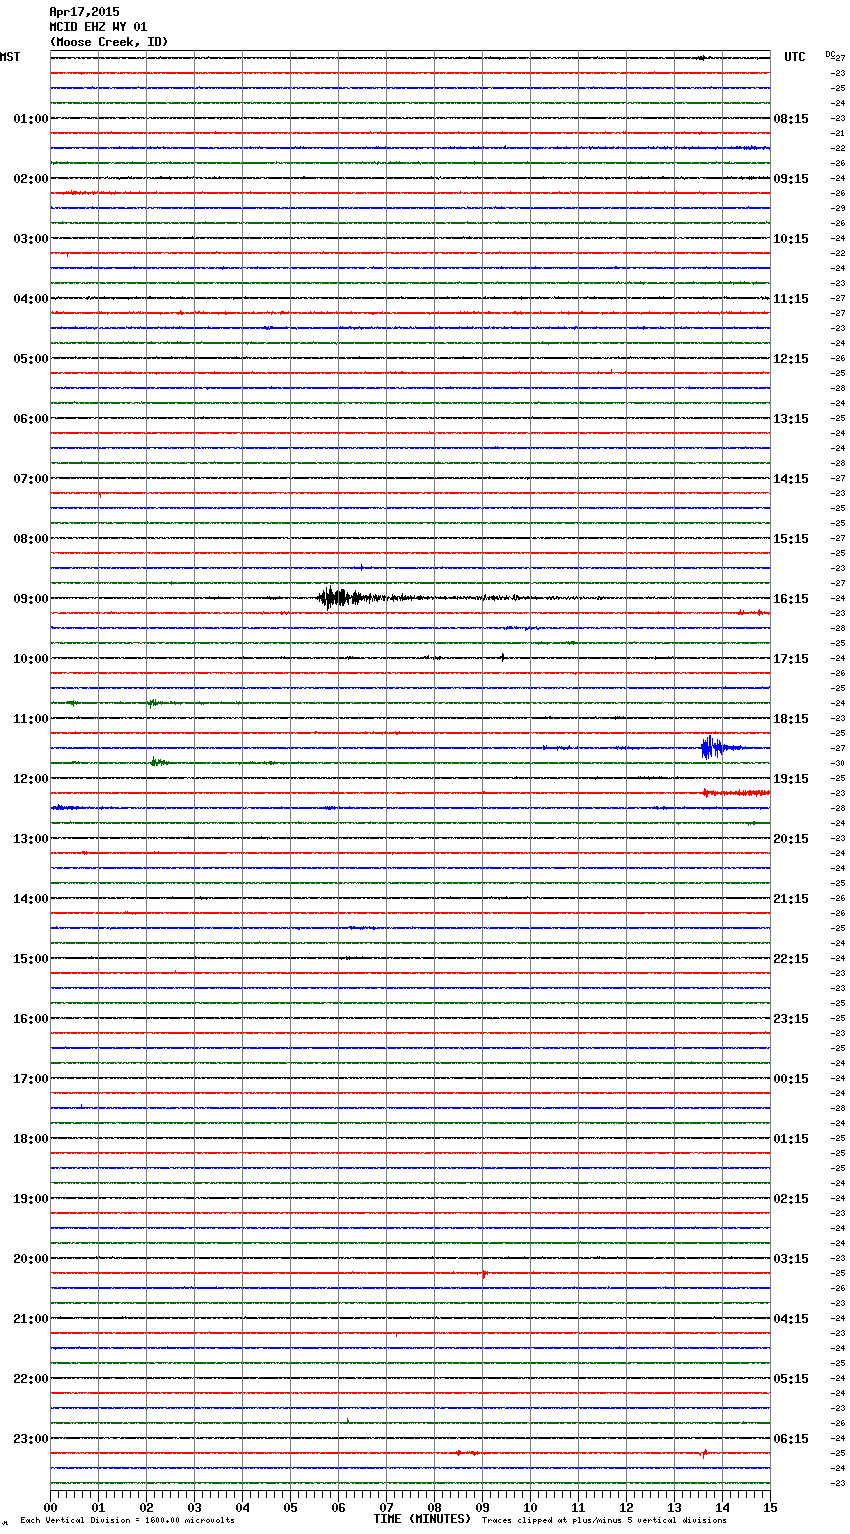Screen dimensions: 850x1534
Task: Click the 17:15 UTC time label
Action: 791,659
